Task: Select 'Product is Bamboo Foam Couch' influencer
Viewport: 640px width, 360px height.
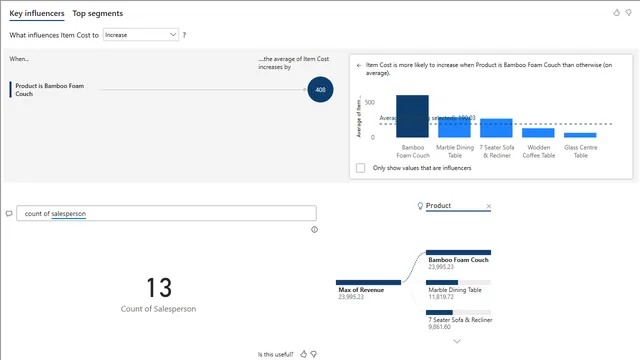Action: (49, 90)
